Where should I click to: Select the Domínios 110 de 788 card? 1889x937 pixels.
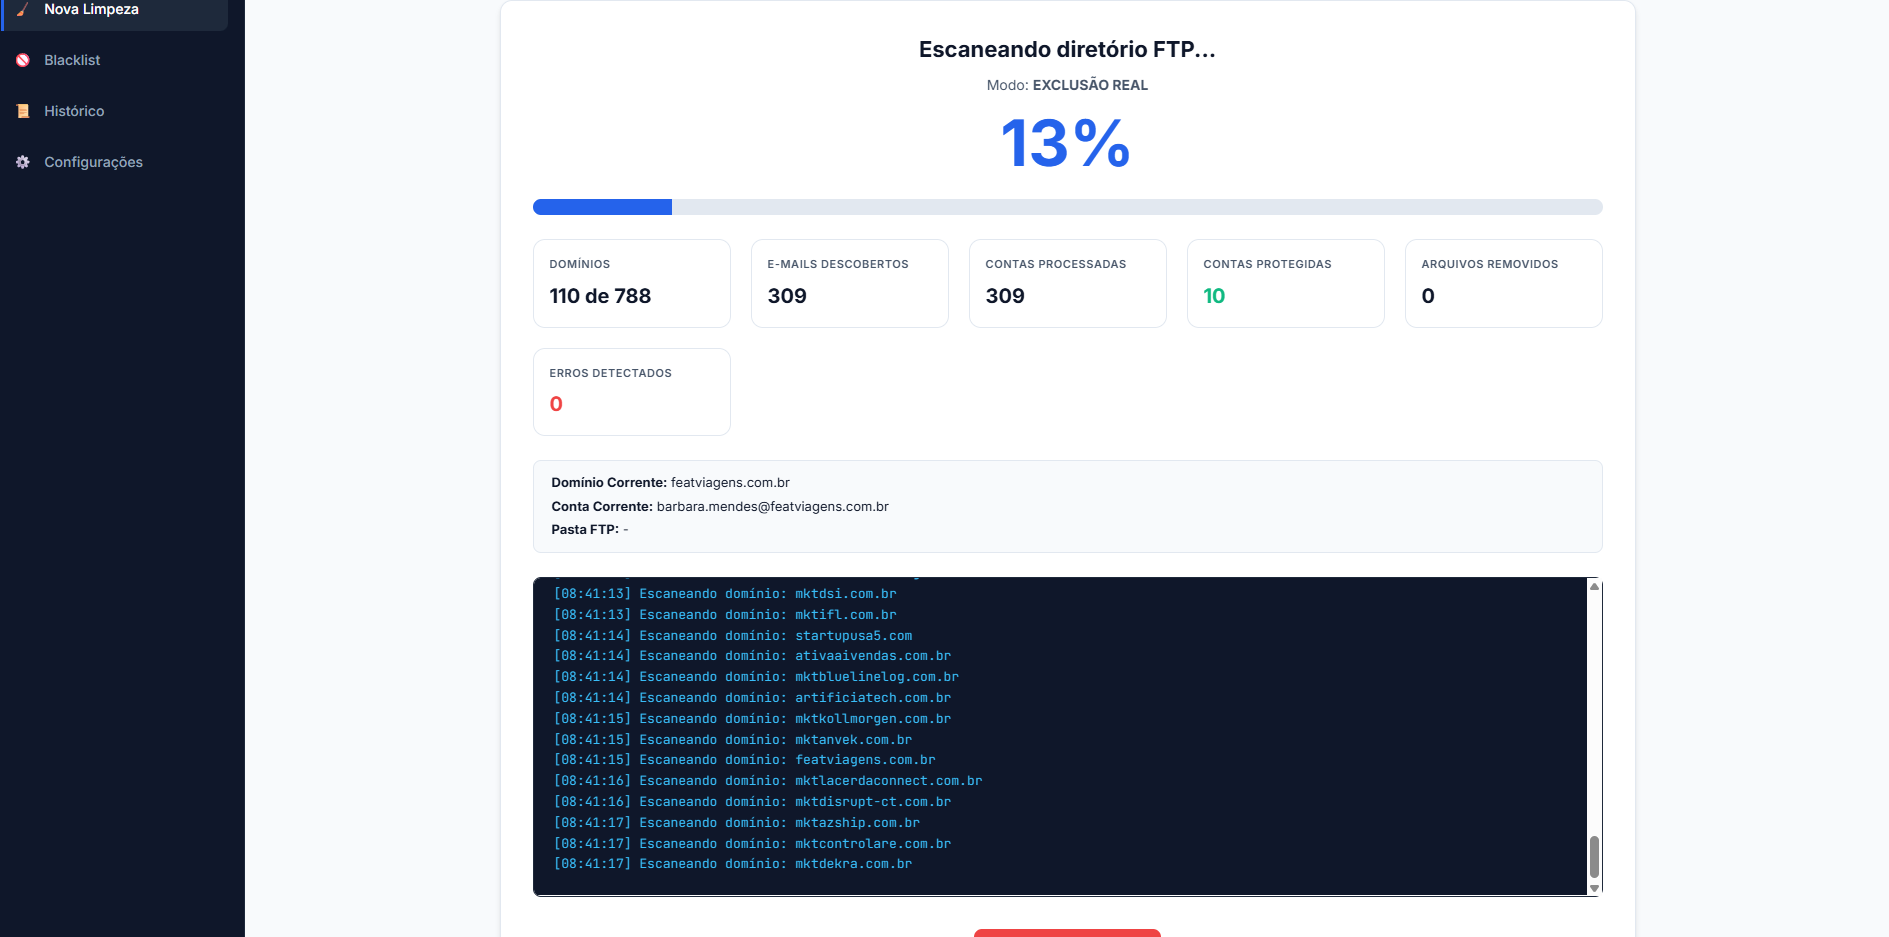[x=632, y=283]
